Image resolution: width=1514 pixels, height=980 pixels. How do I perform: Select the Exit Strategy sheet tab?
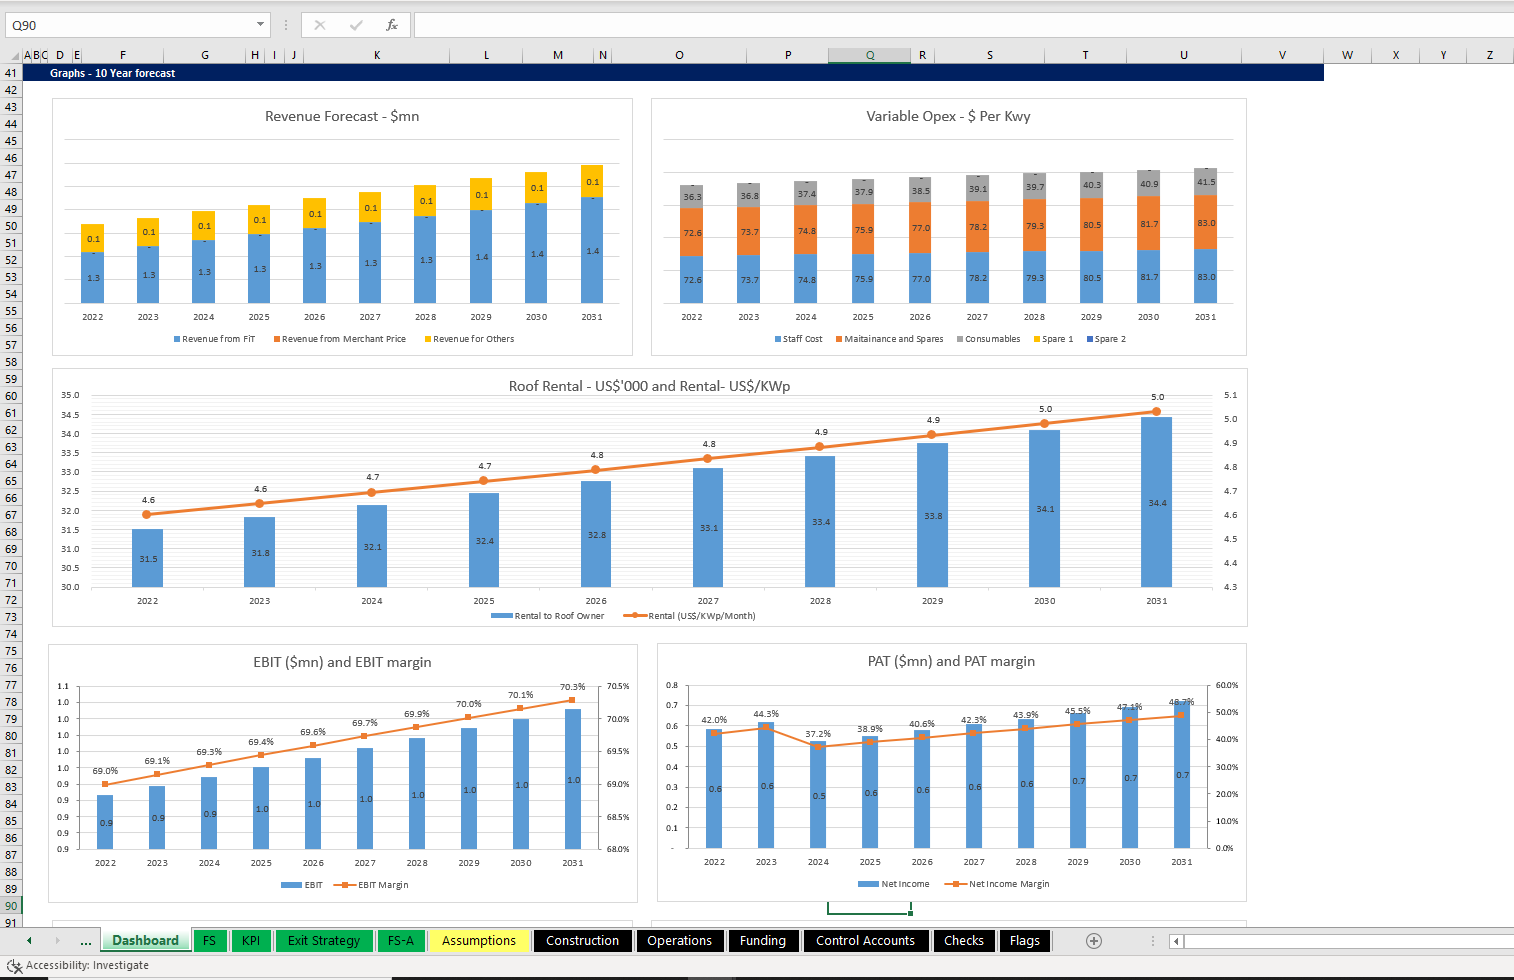click(324, 940)
